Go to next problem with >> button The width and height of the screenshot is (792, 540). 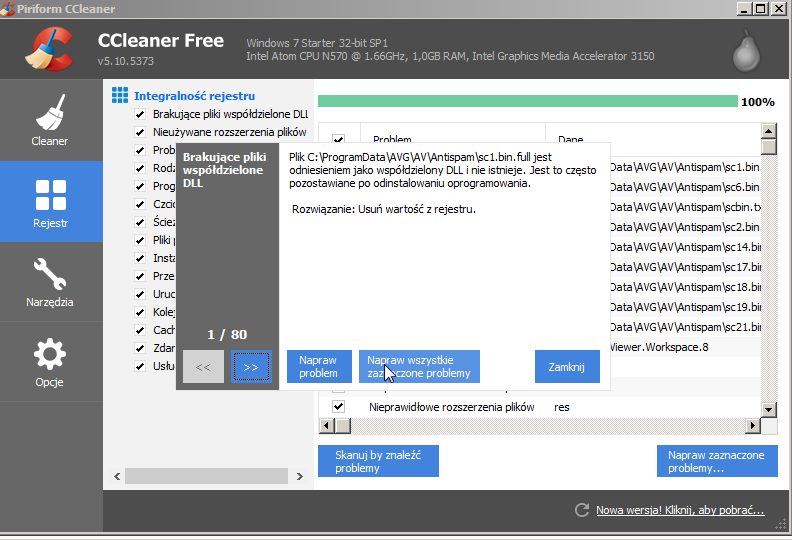[251, 367]
